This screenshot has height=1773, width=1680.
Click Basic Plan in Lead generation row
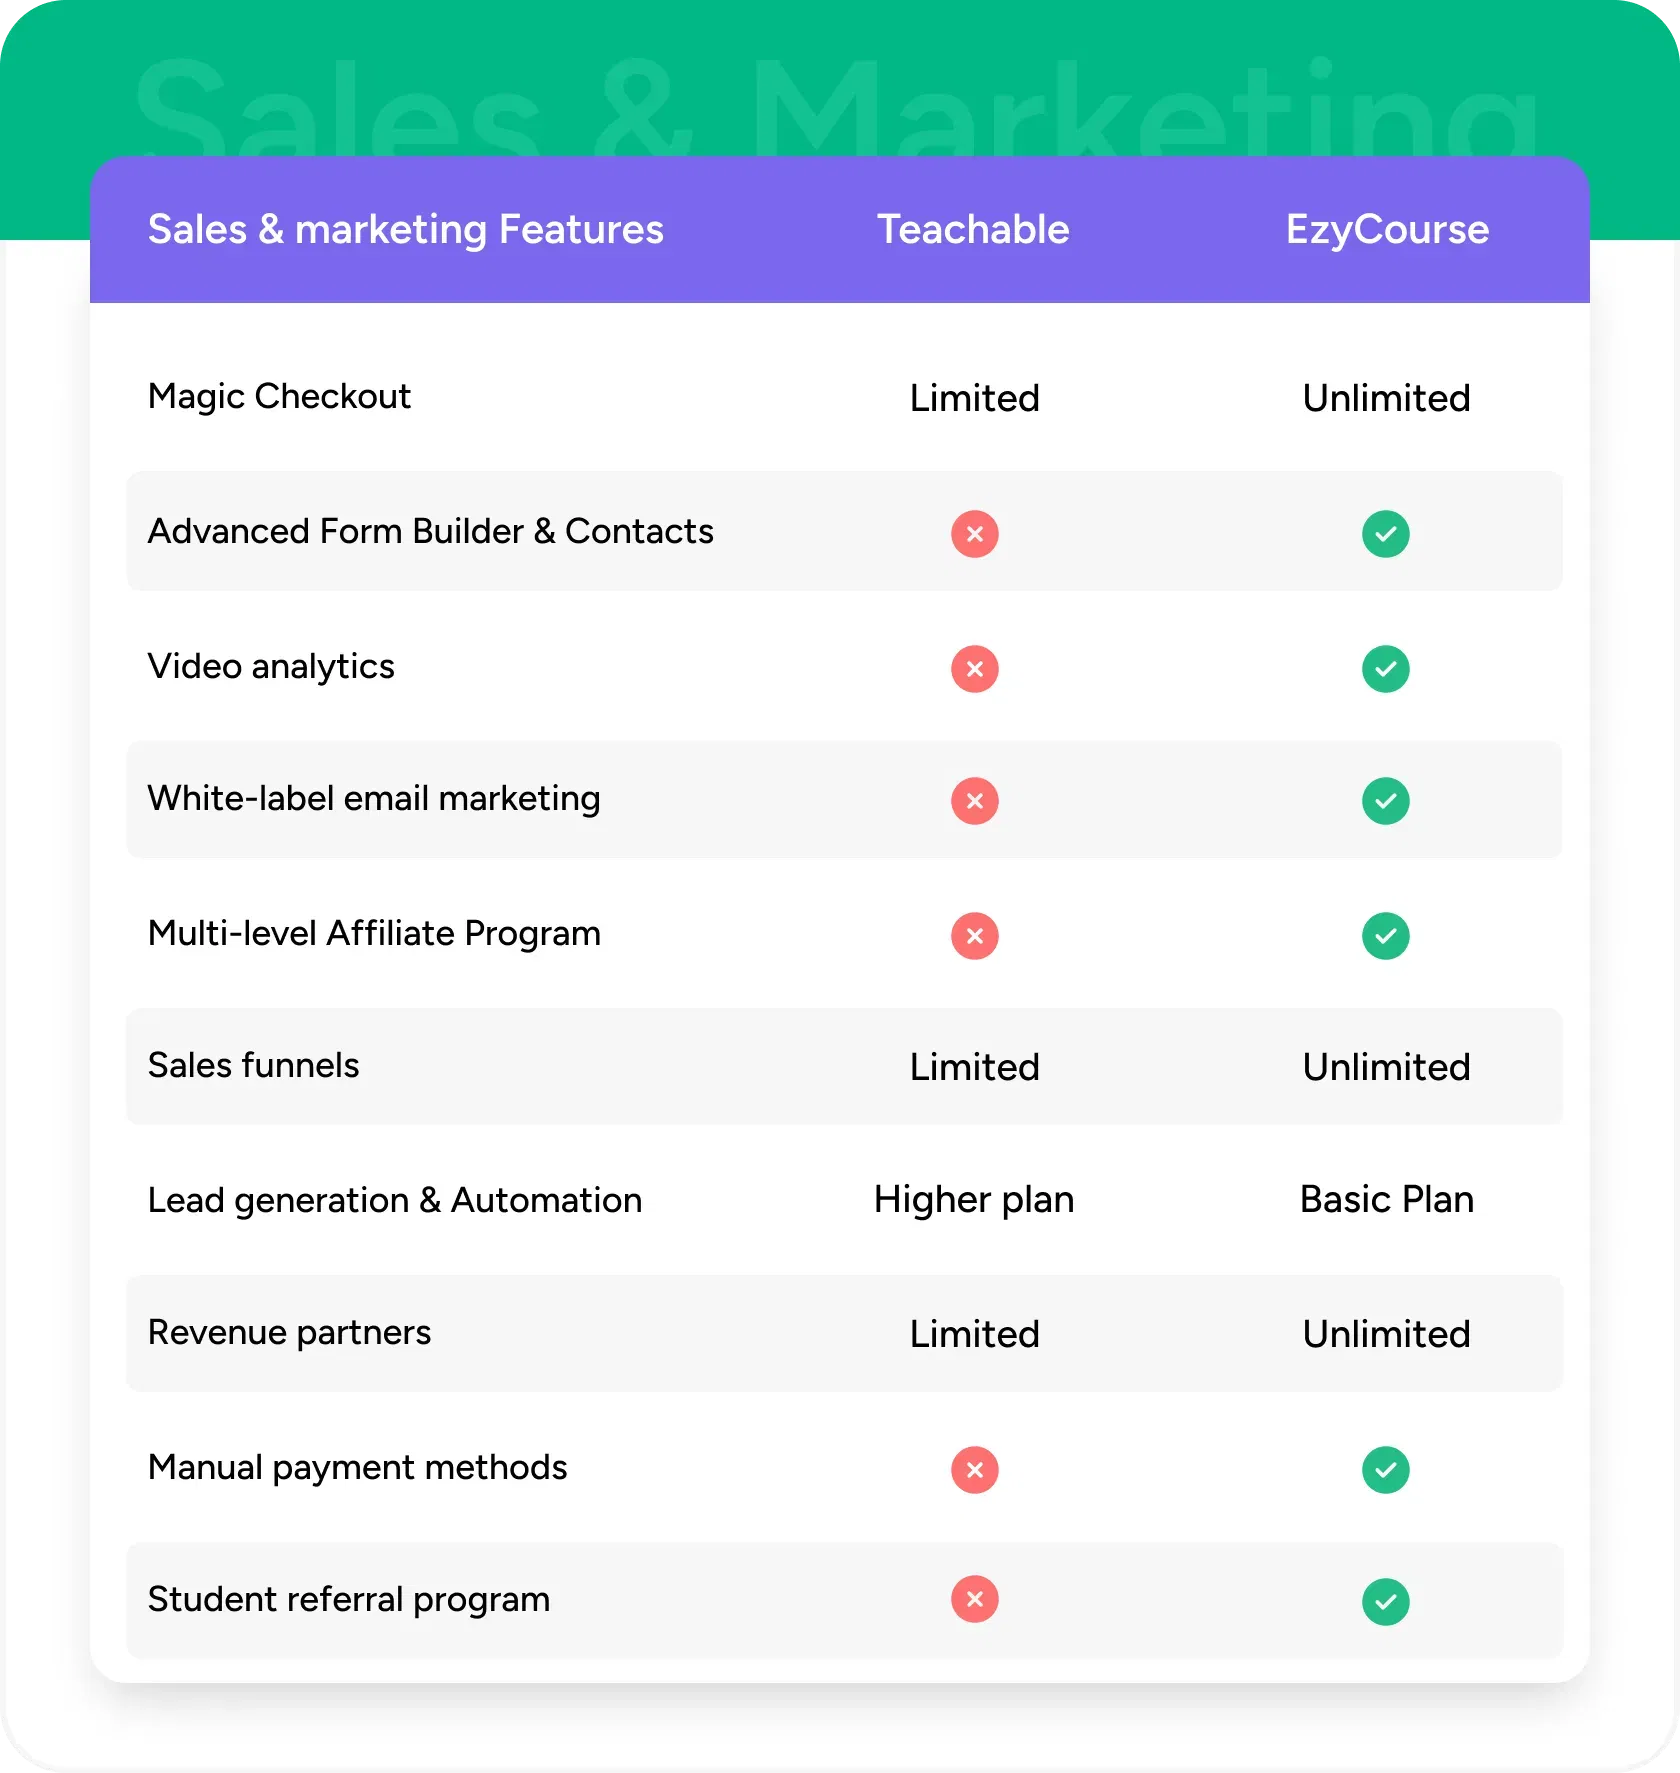pyautogui.click(x=1387, y=1199)
